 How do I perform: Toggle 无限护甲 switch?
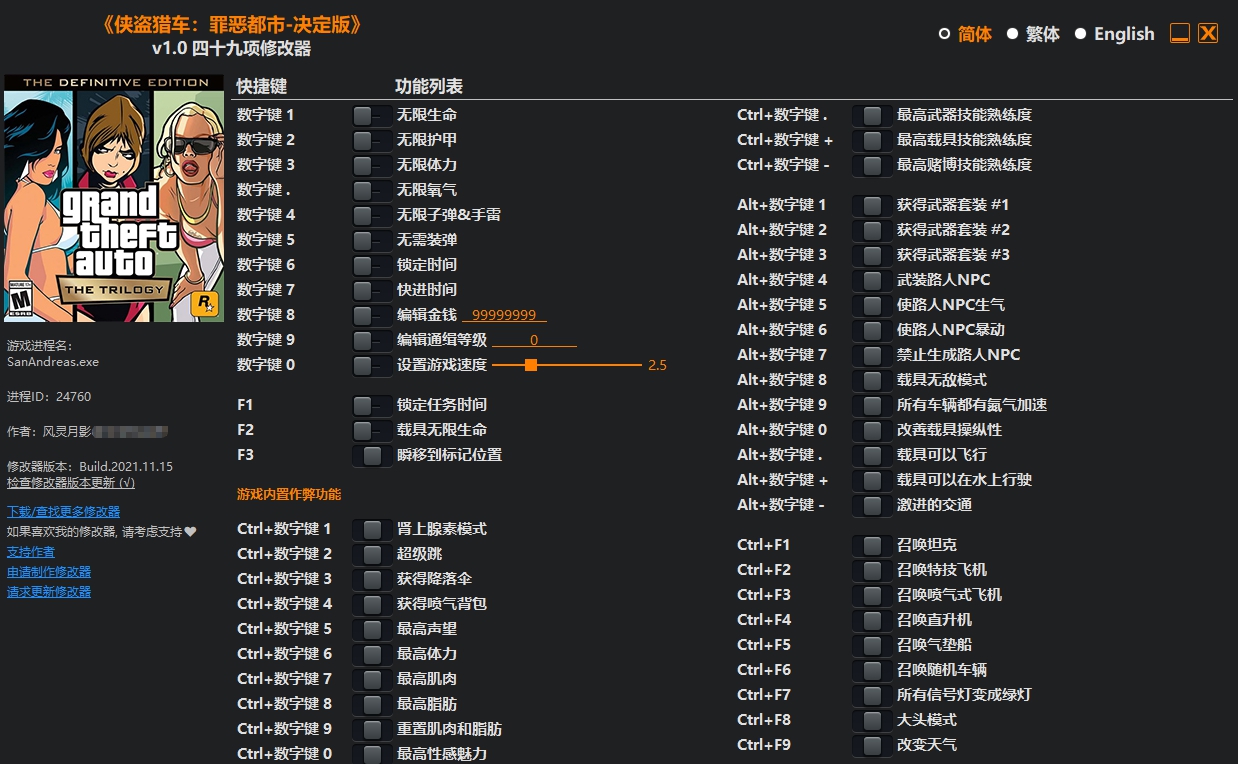pyautogui.click(x=372, y=140)
